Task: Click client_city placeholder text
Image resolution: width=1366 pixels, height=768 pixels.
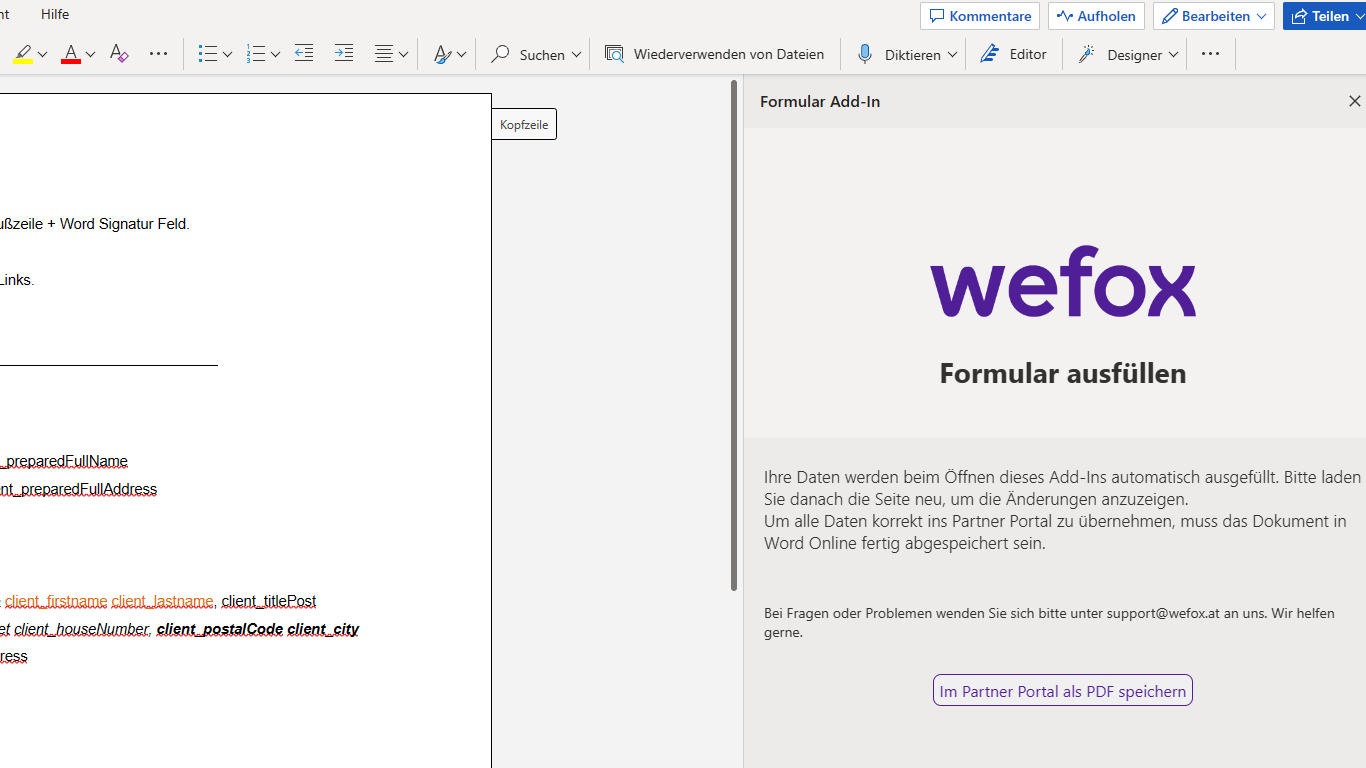Action: [323, 629]
